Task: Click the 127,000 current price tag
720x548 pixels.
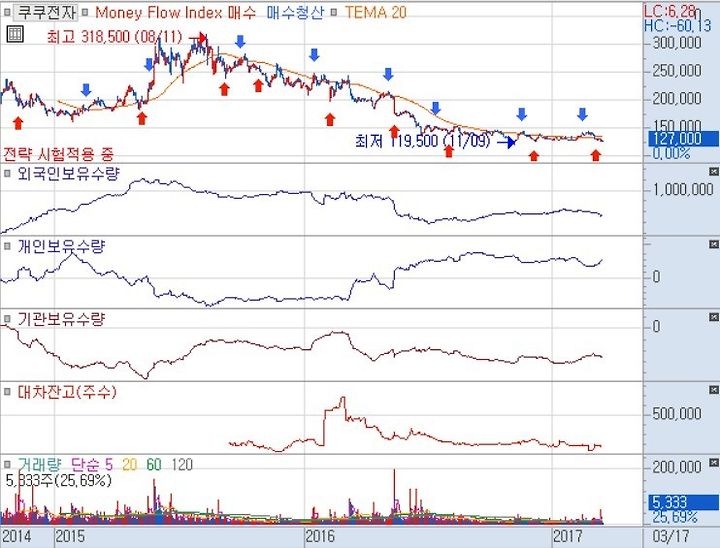Action: coord(683,139)
